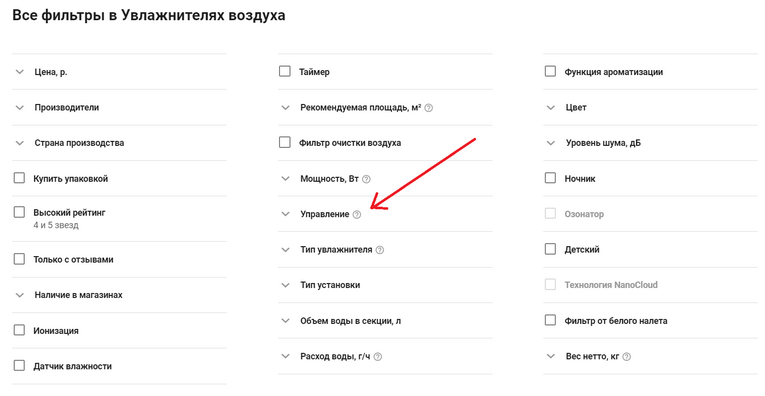Screen dimensions: 765x396
Task: Click help icon beside Тип увлажнителя
Action: 380,250
